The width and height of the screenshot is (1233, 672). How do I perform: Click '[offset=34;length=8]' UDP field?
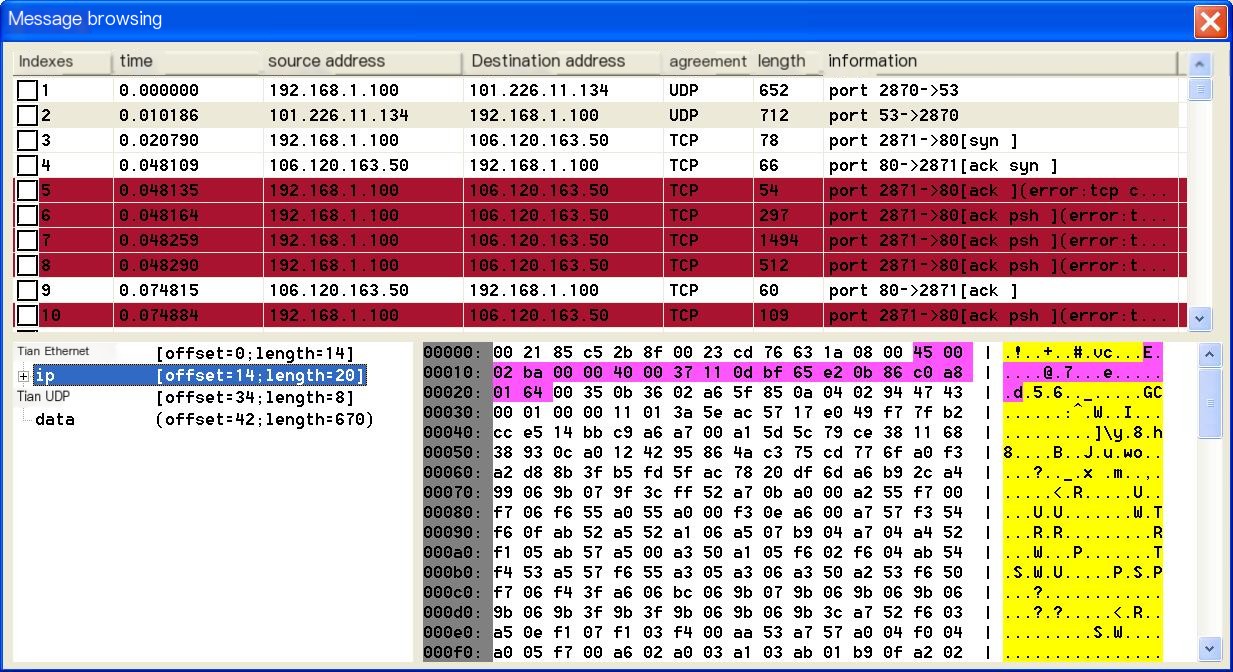(x=255, y=398)
